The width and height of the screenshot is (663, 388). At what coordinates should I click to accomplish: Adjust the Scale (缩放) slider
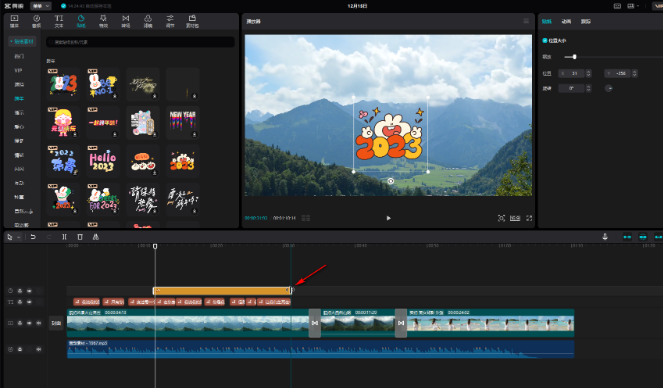click(x=574, y=57)
